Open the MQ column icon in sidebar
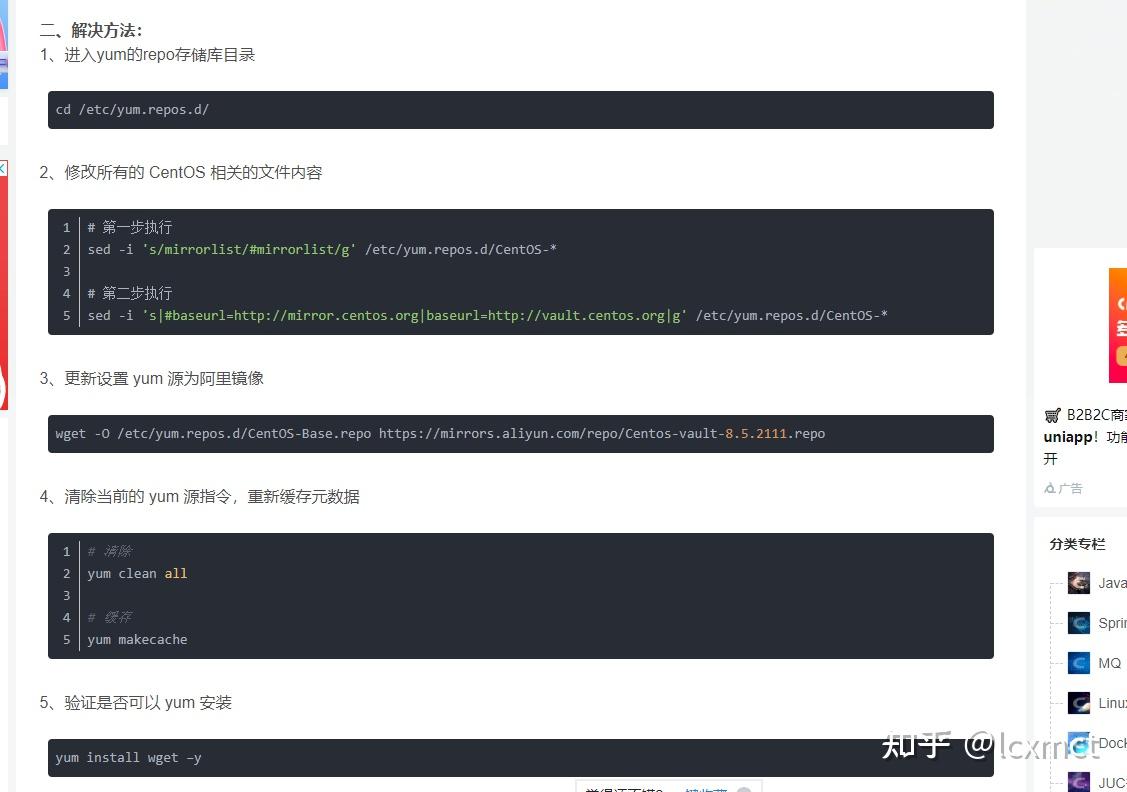The image size is (1127, 792). click(x=1078, y=662)
